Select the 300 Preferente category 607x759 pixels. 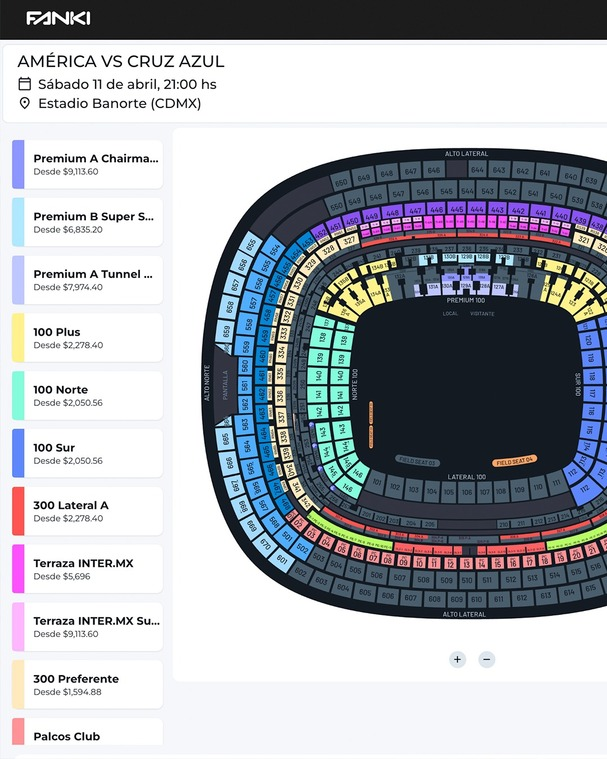pyautogui.click(x=95, y=684)
